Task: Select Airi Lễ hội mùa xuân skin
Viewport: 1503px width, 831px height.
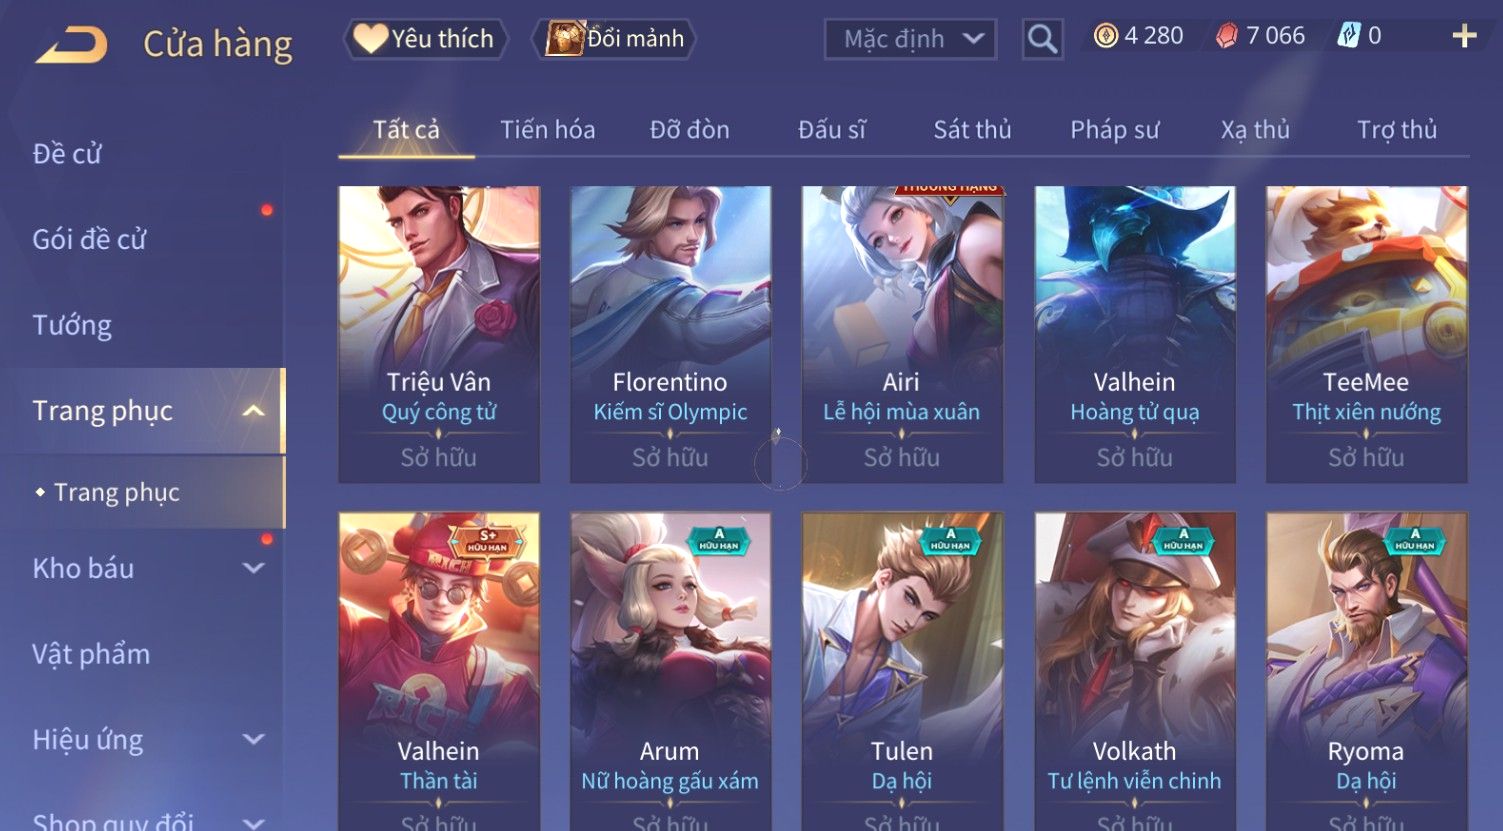Action: tap(902, 334)
